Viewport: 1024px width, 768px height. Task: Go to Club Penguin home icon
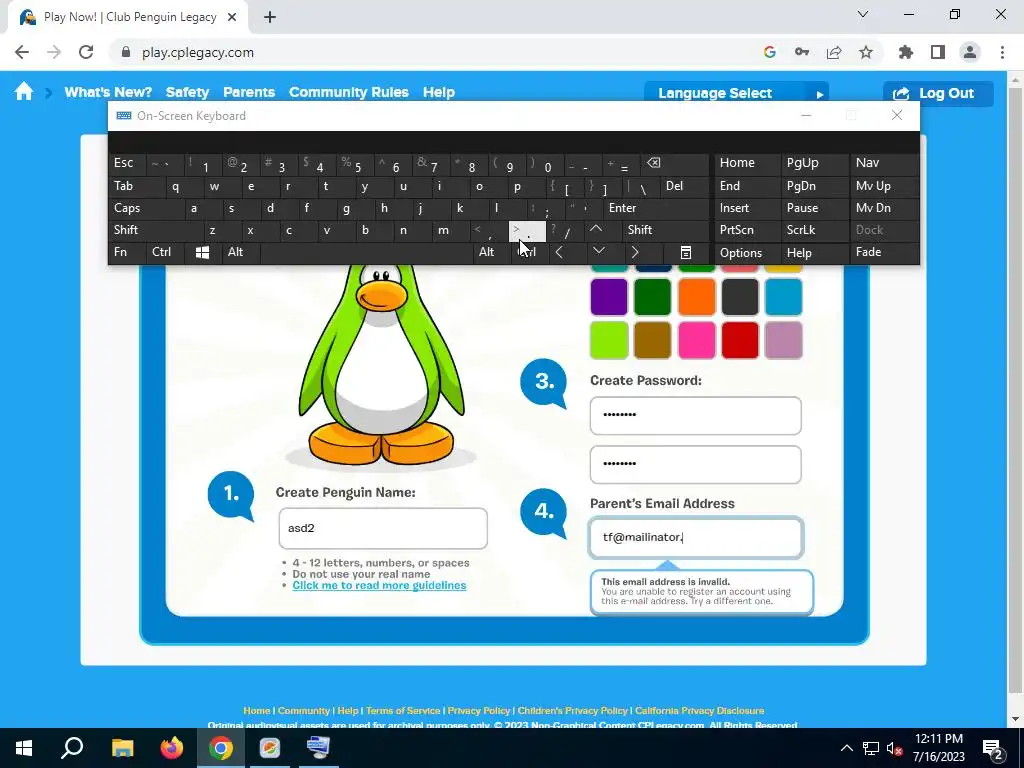(x=24, y=92)
